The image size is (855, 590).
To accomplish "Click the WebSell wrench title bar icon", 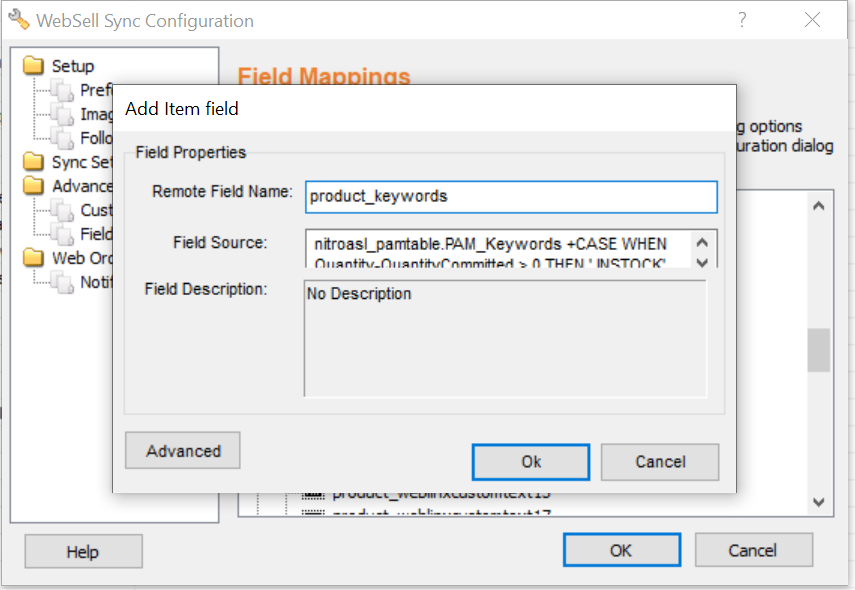I will (18, 20).
